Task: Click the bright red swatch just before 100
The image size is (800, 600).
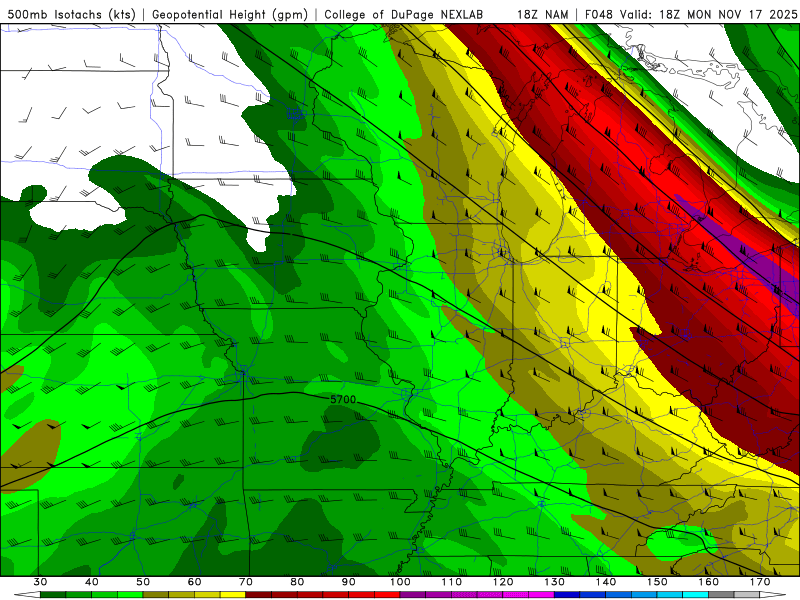Action: pos(387,595)
